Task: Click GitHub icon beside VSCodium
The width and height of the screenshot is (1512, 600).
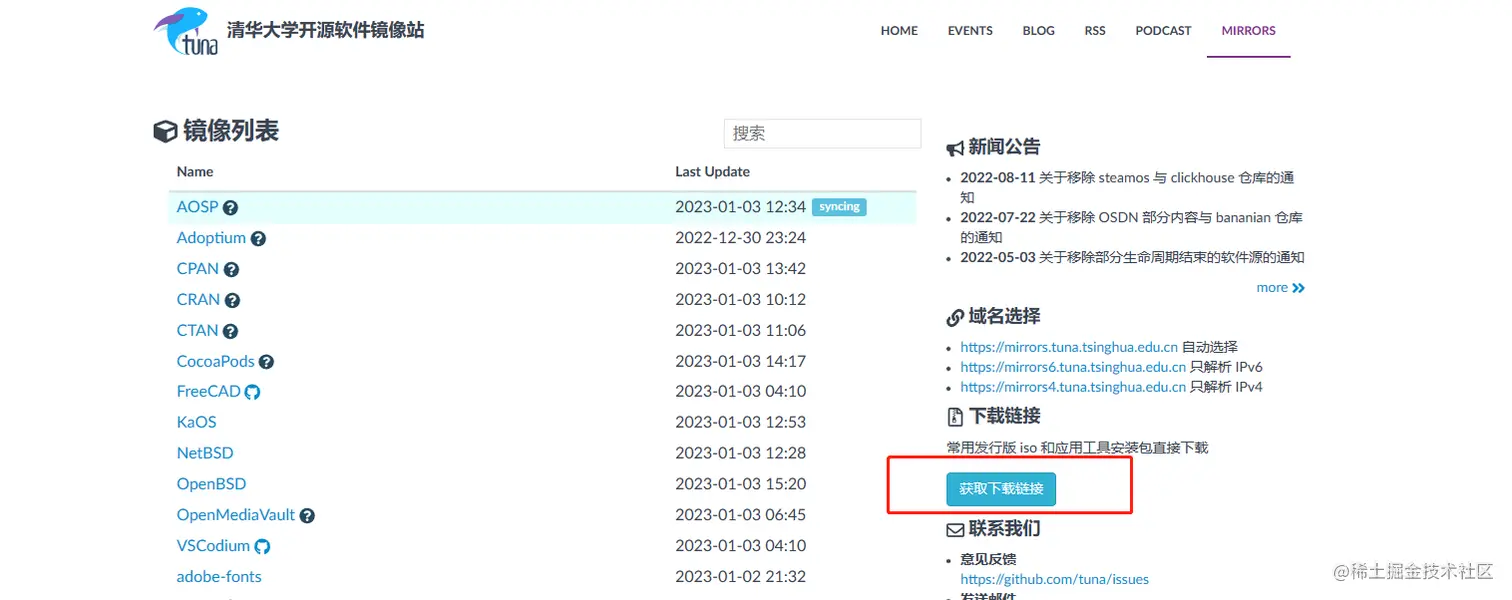Action: (x=262, y=546)
